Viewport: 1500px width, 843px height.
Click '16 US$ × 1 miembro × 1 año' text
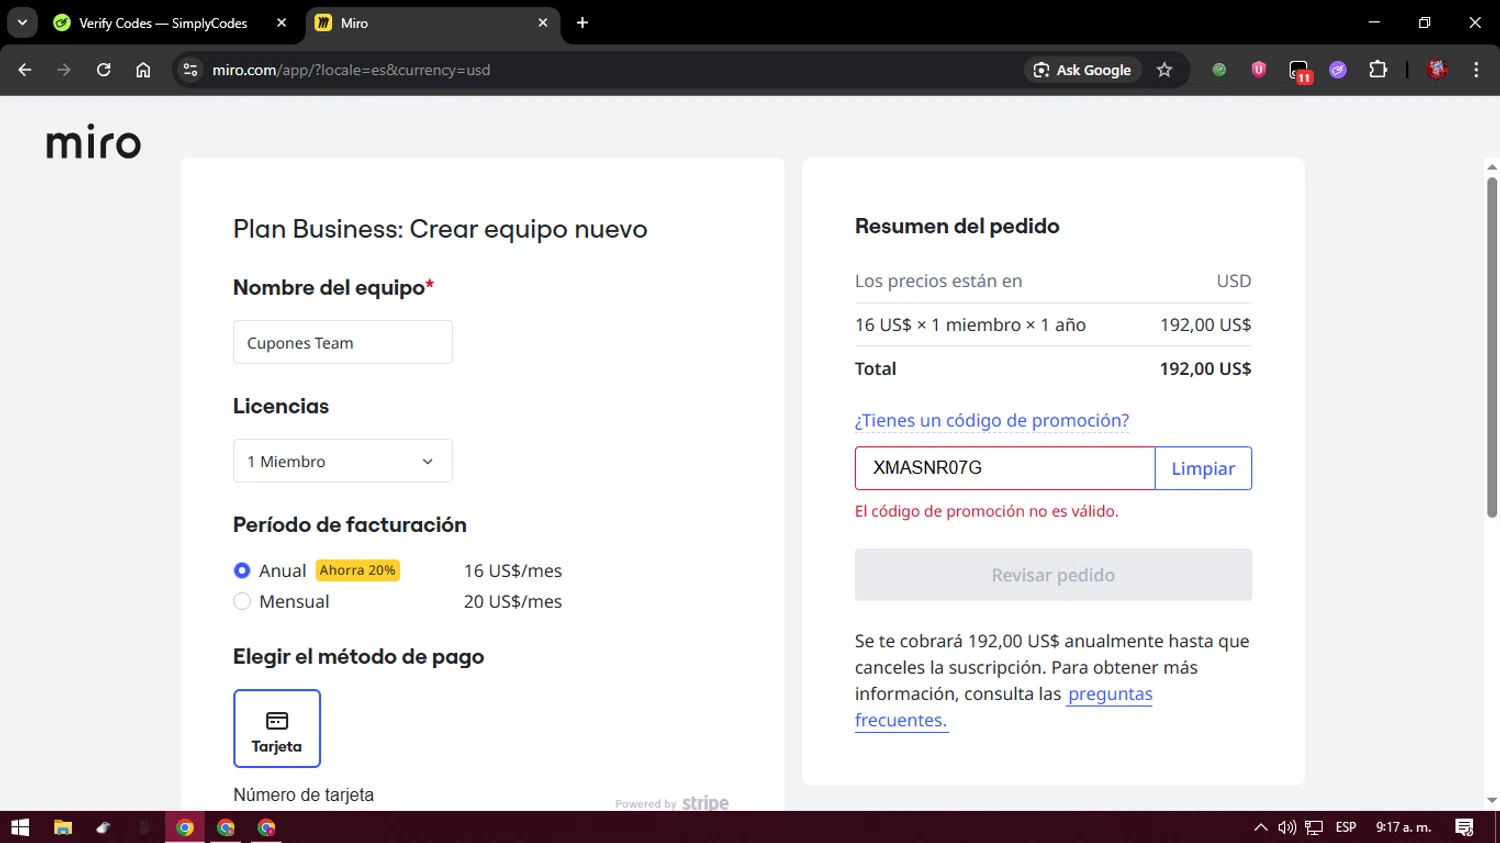point(970,325)
